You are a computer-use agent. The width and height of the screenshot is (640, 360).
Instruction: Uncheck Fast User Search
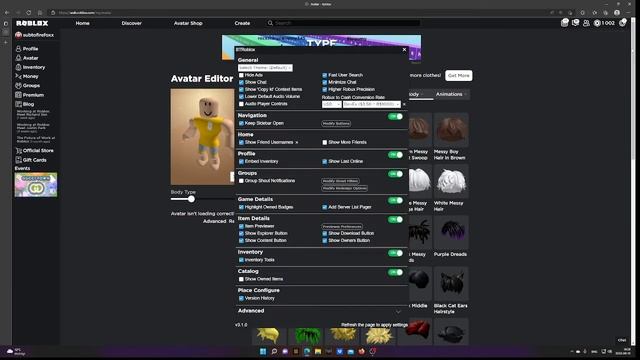tap(325, 76)
